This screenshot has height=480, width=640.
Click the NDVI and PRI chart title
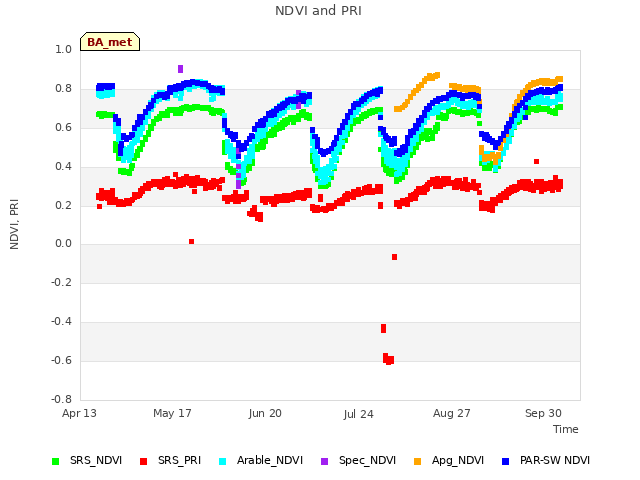[318, 11]
